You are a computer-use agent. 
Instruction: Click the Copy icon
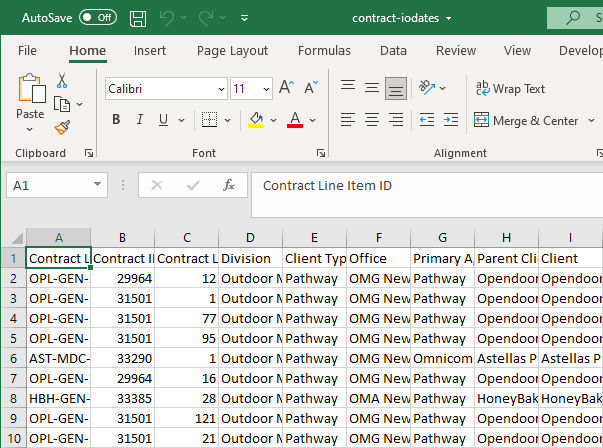tap(62, 104)
